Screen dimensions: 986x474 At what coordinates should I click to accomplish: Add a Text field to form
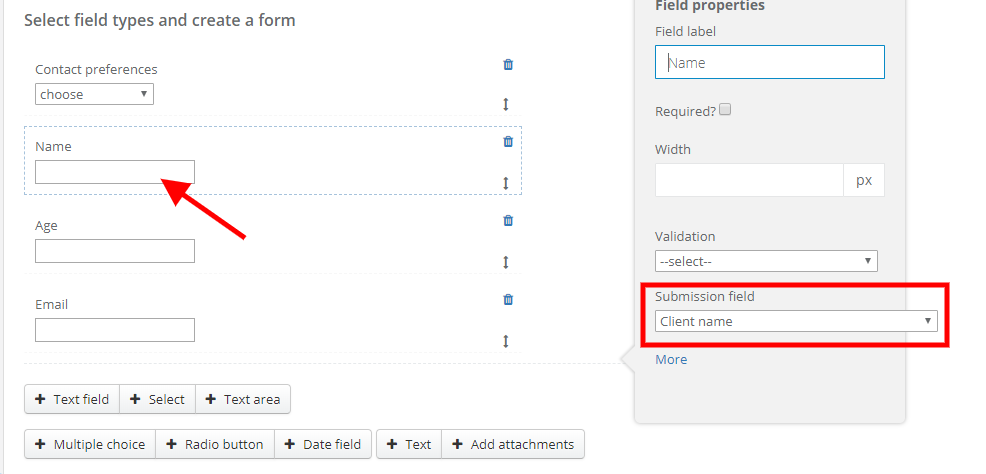pyautogui.click(x=72, y=399)
